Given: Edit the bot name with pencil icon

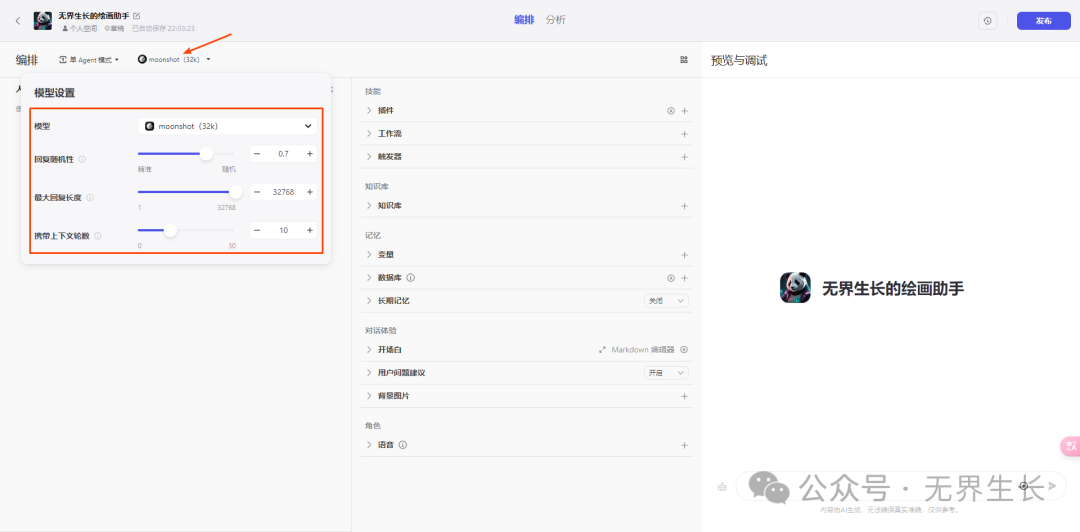Looking at the screenshot, I should point(136,15).
